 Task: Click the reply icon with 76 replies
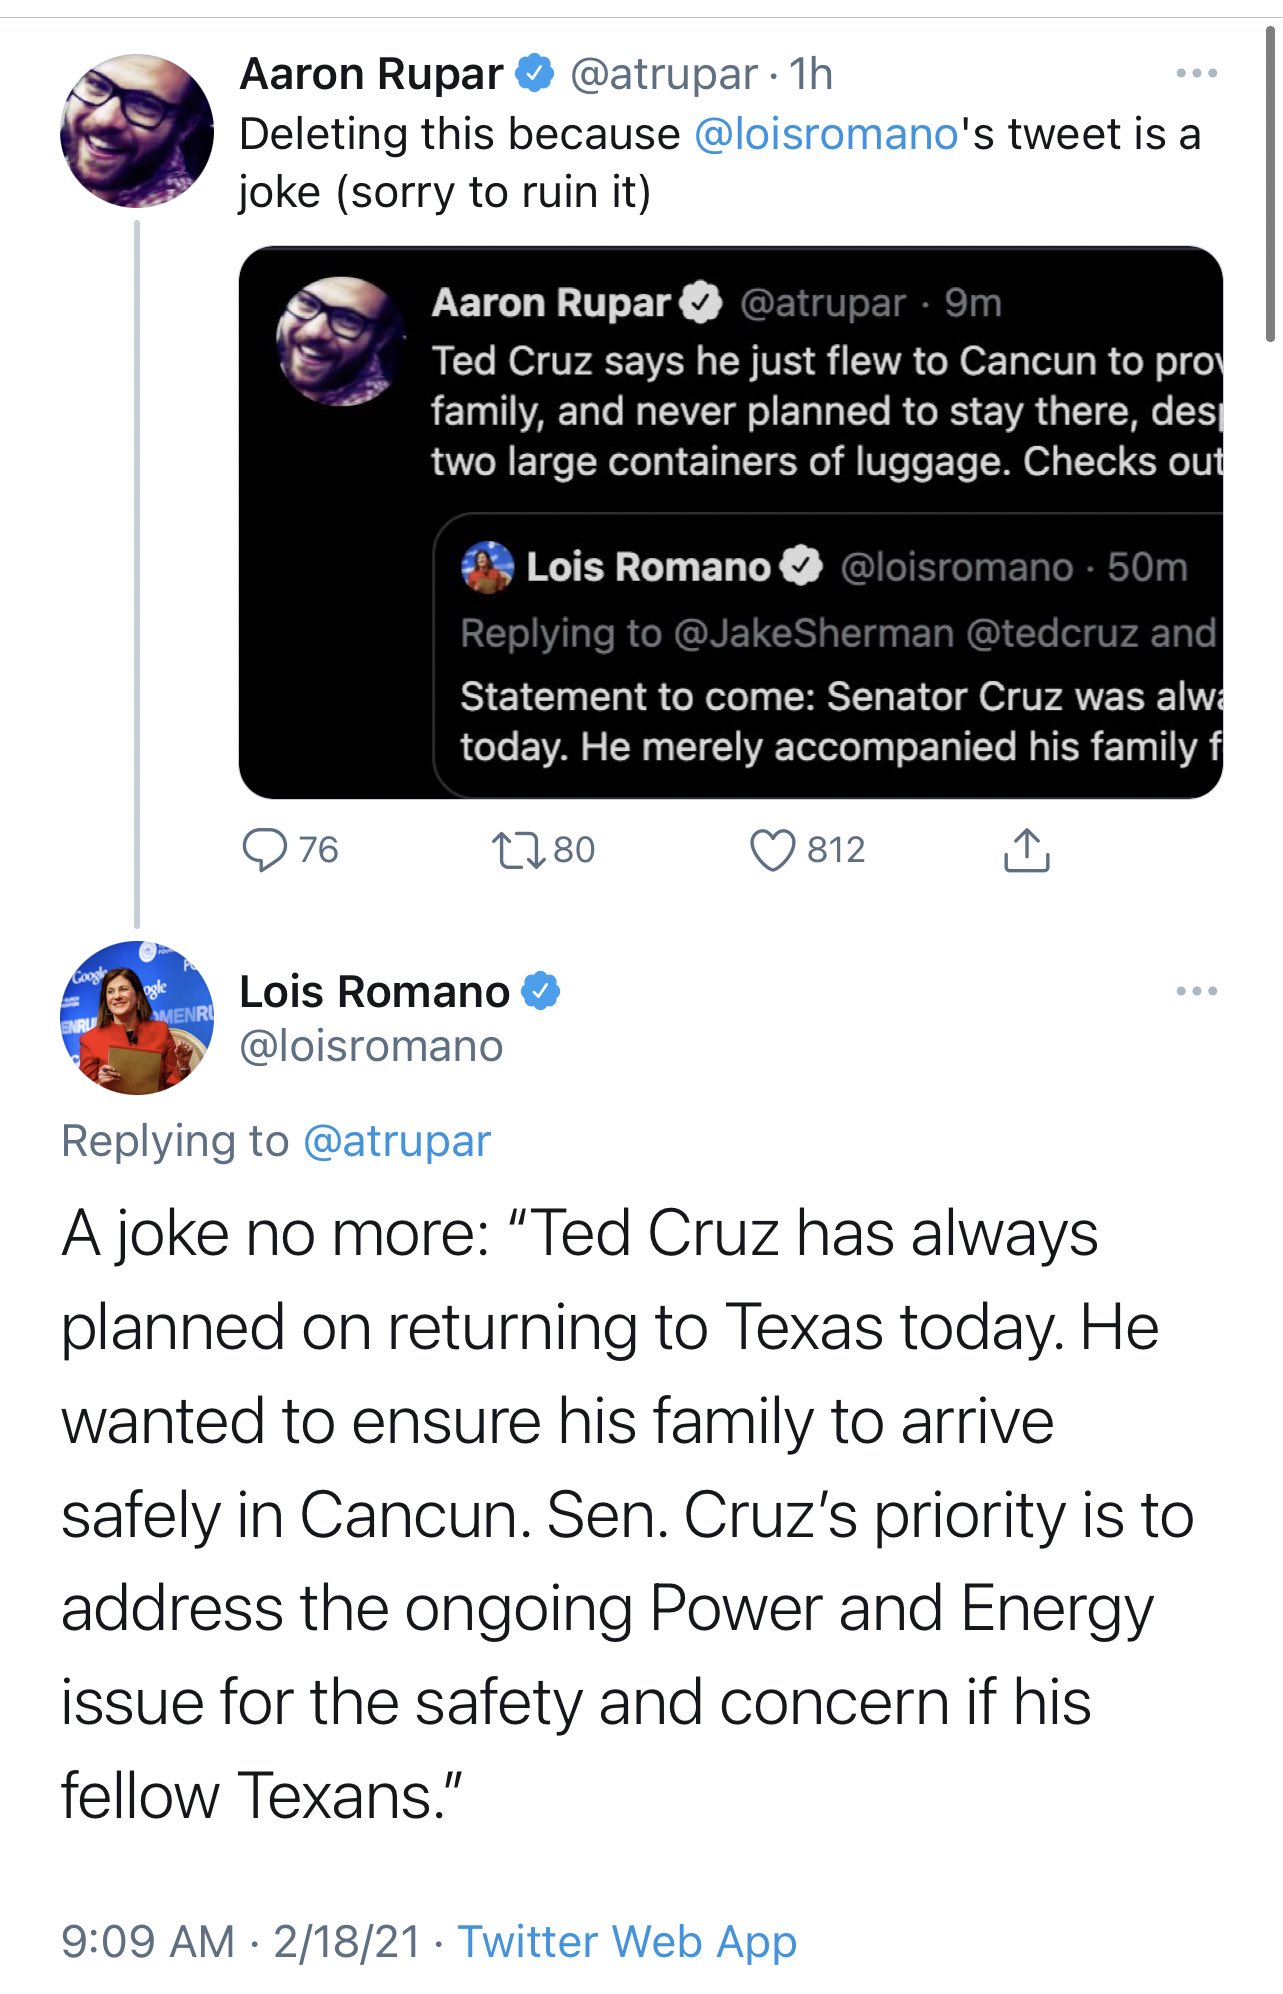coord(265,850)
